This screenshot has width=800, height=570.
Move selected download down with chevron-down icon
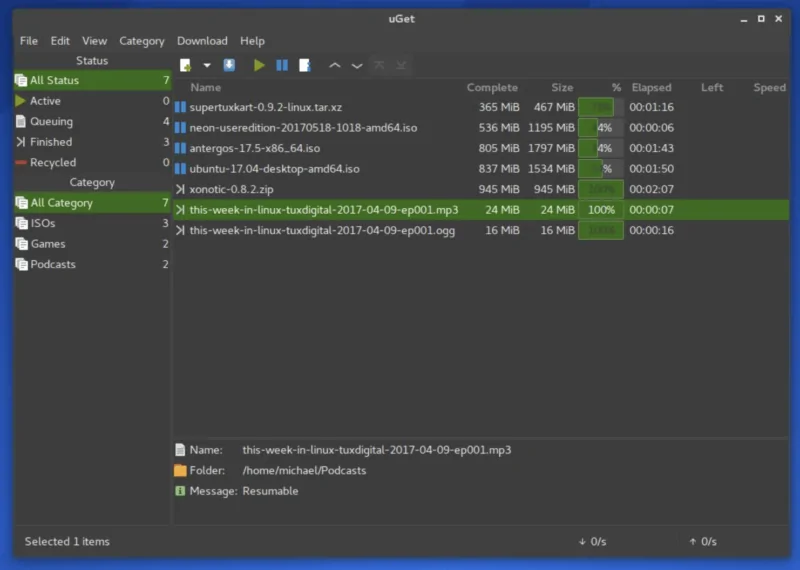coord(357,66)
